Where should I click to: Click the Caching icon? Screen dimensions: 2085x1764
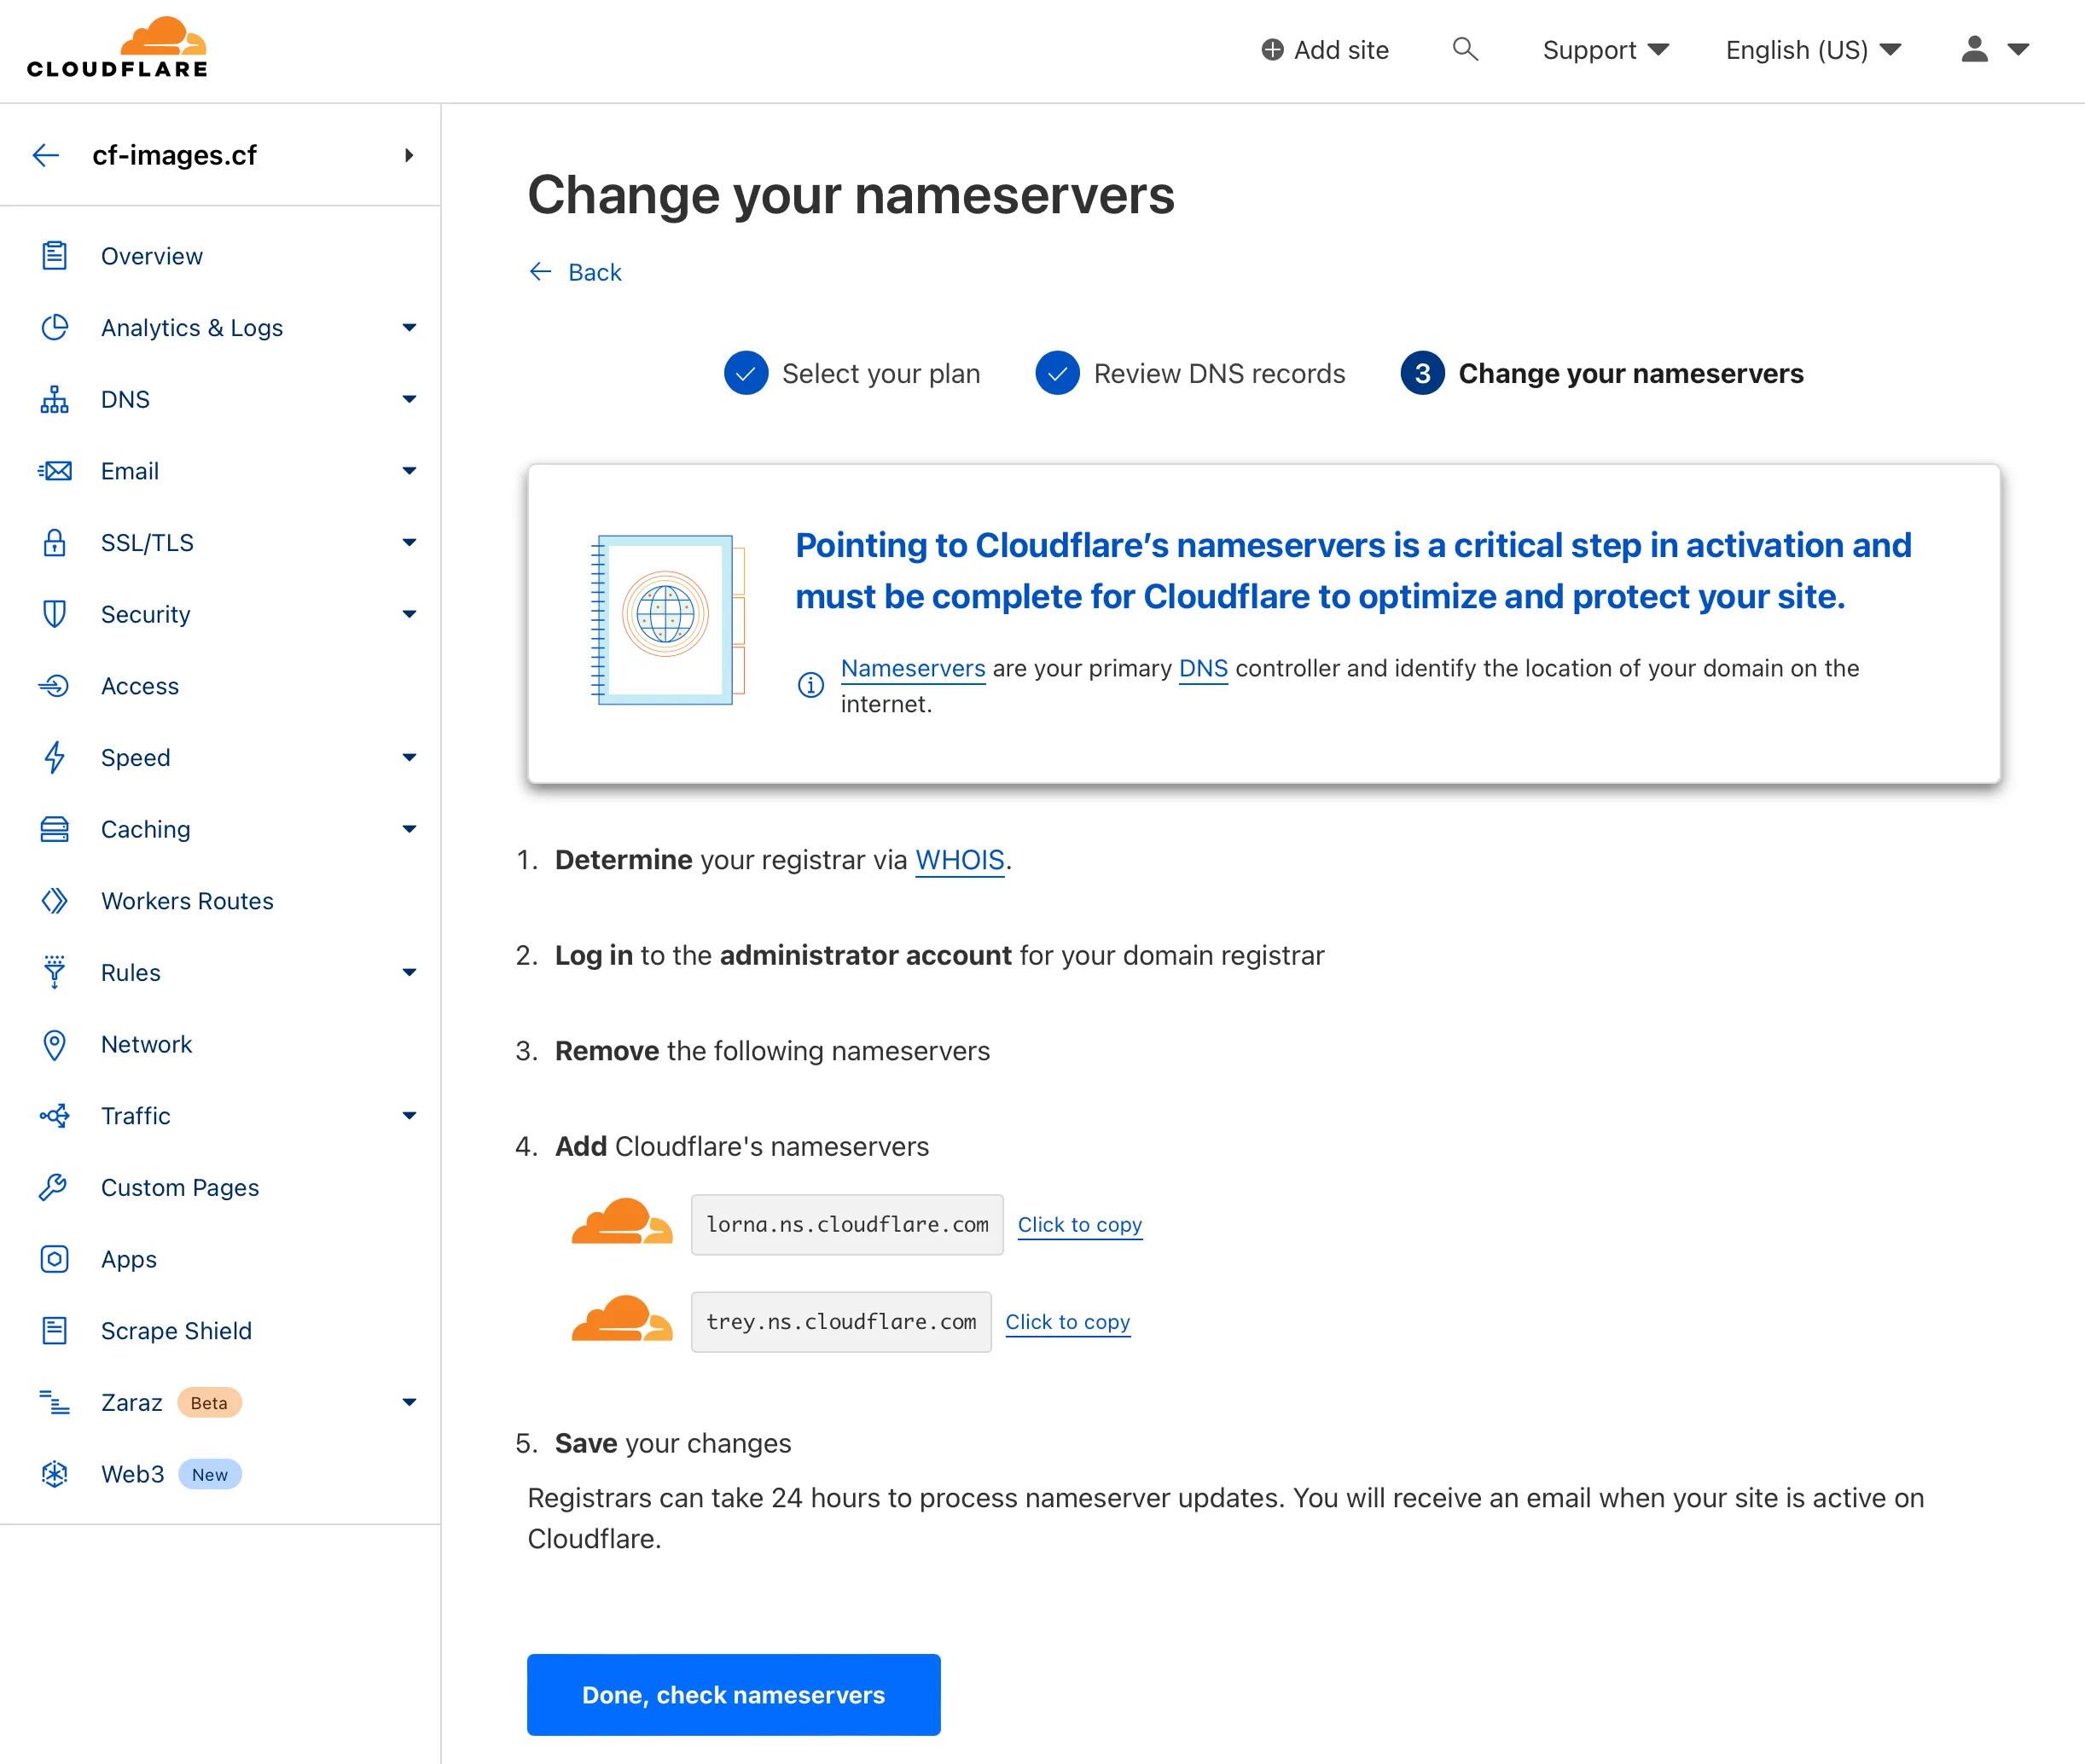tap(54, 828)
